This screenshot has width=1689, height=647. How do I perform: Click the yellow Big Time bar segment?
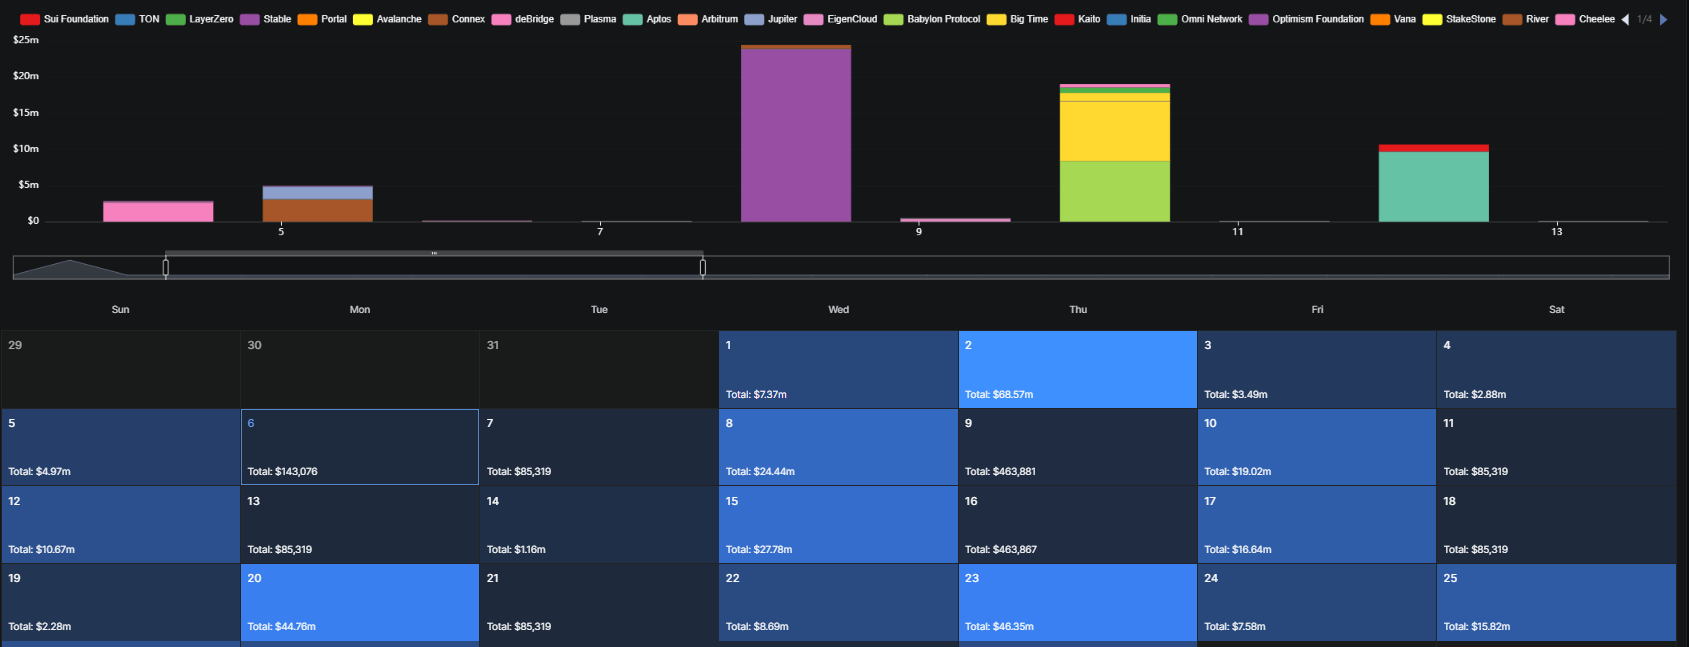click(1114, 130)
